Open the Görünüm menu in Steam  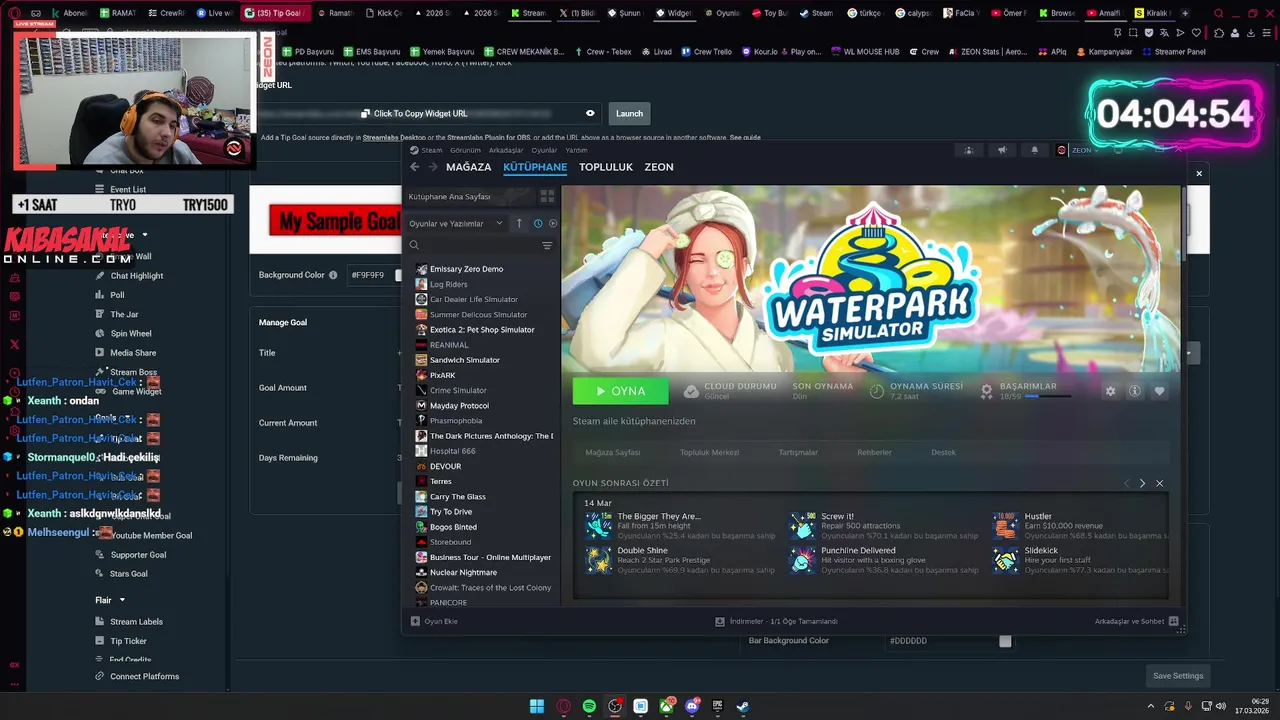pyautogui.click(x=465, y=150)
